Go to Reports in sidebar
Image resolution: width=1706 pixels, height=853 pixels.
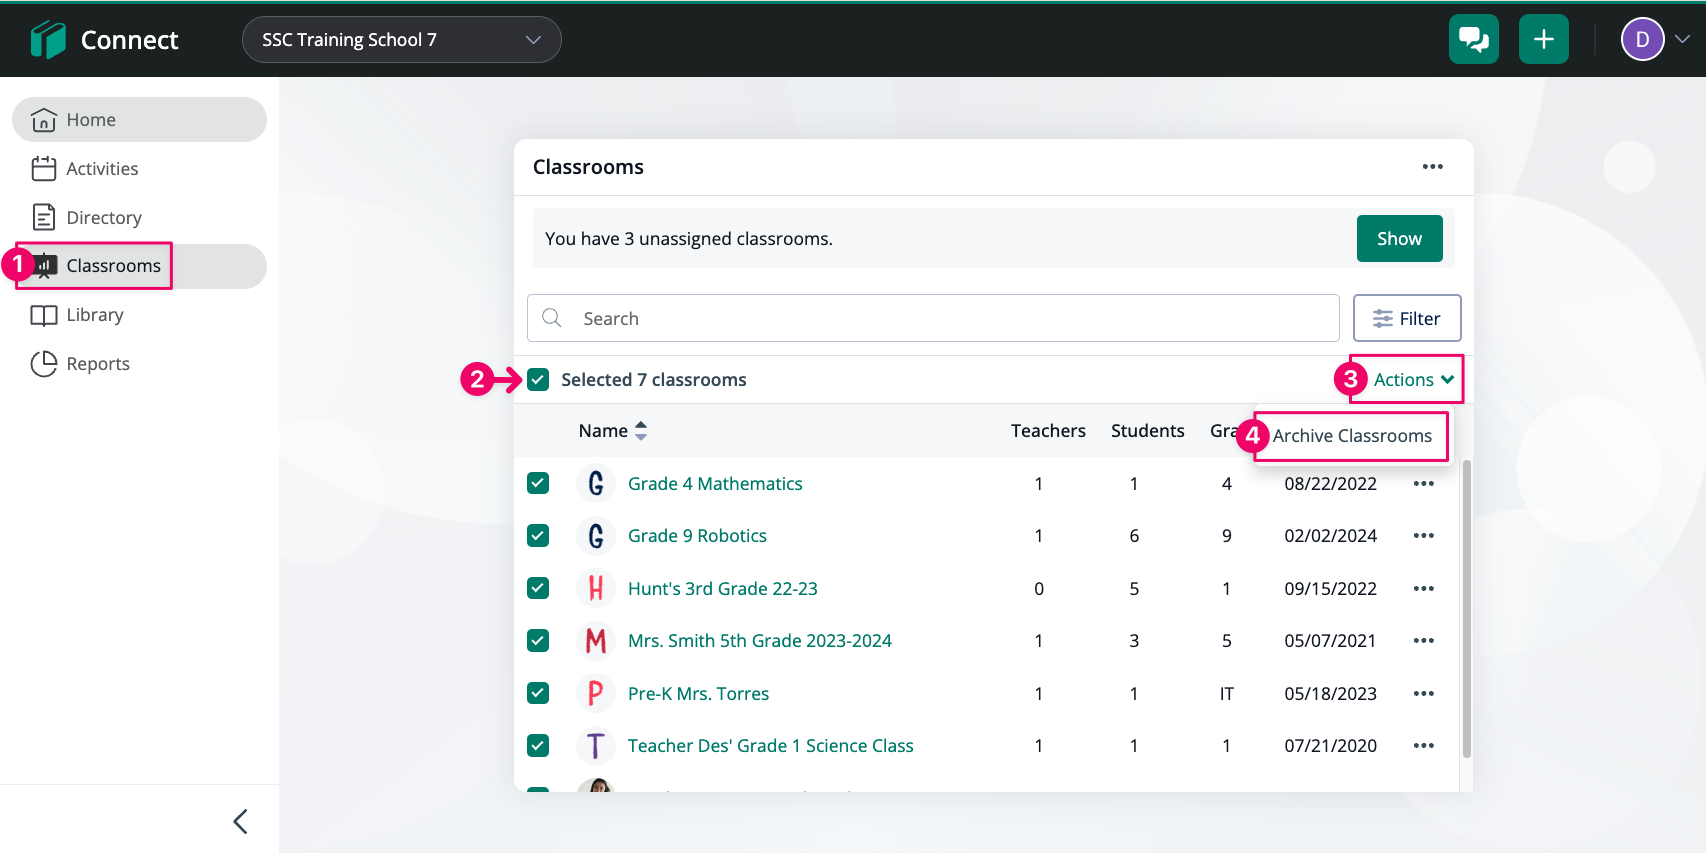click(x=139, y=364)
